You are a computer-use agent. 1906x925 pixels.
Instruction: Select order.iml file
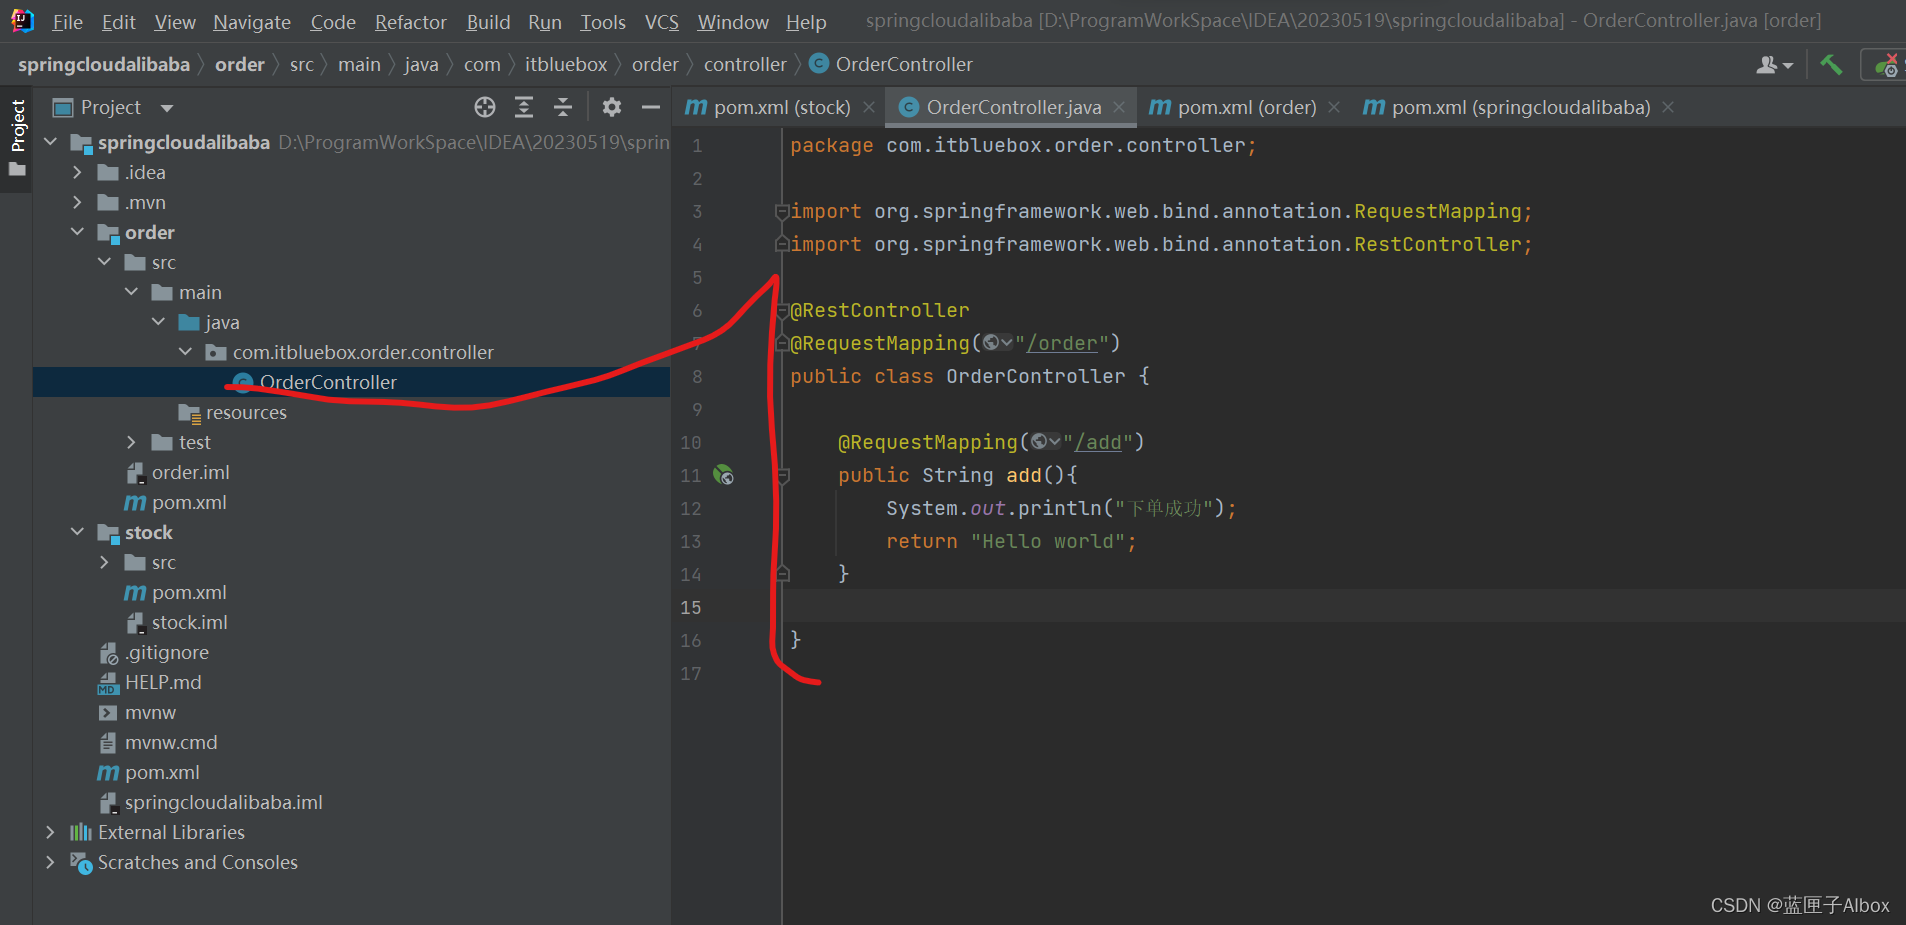coord(190,472)
